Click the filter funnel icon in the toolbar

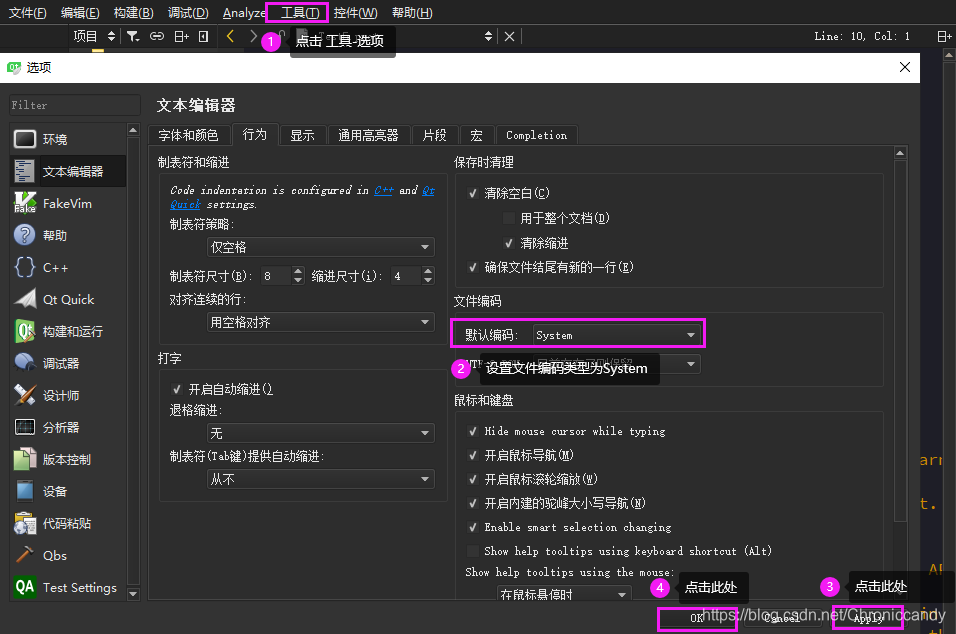pos(133,36)
